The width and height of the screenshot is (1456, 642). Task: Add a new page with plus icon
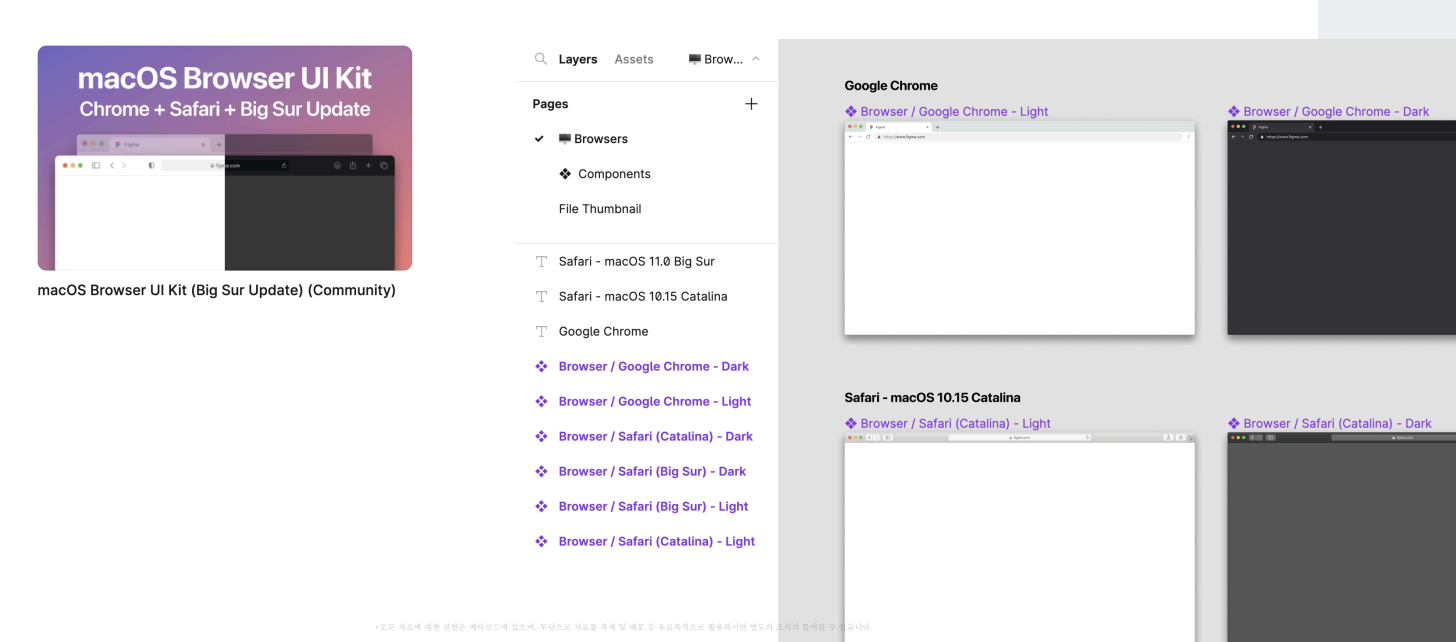751,104
